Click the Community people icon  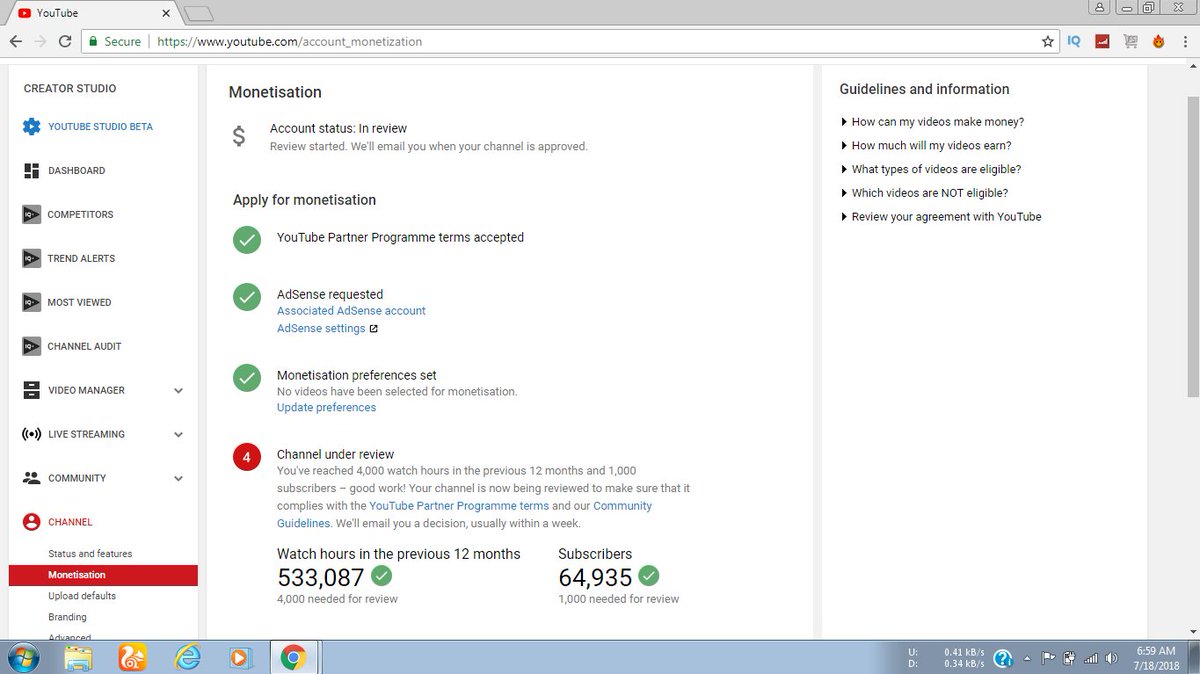pos(31,478)
